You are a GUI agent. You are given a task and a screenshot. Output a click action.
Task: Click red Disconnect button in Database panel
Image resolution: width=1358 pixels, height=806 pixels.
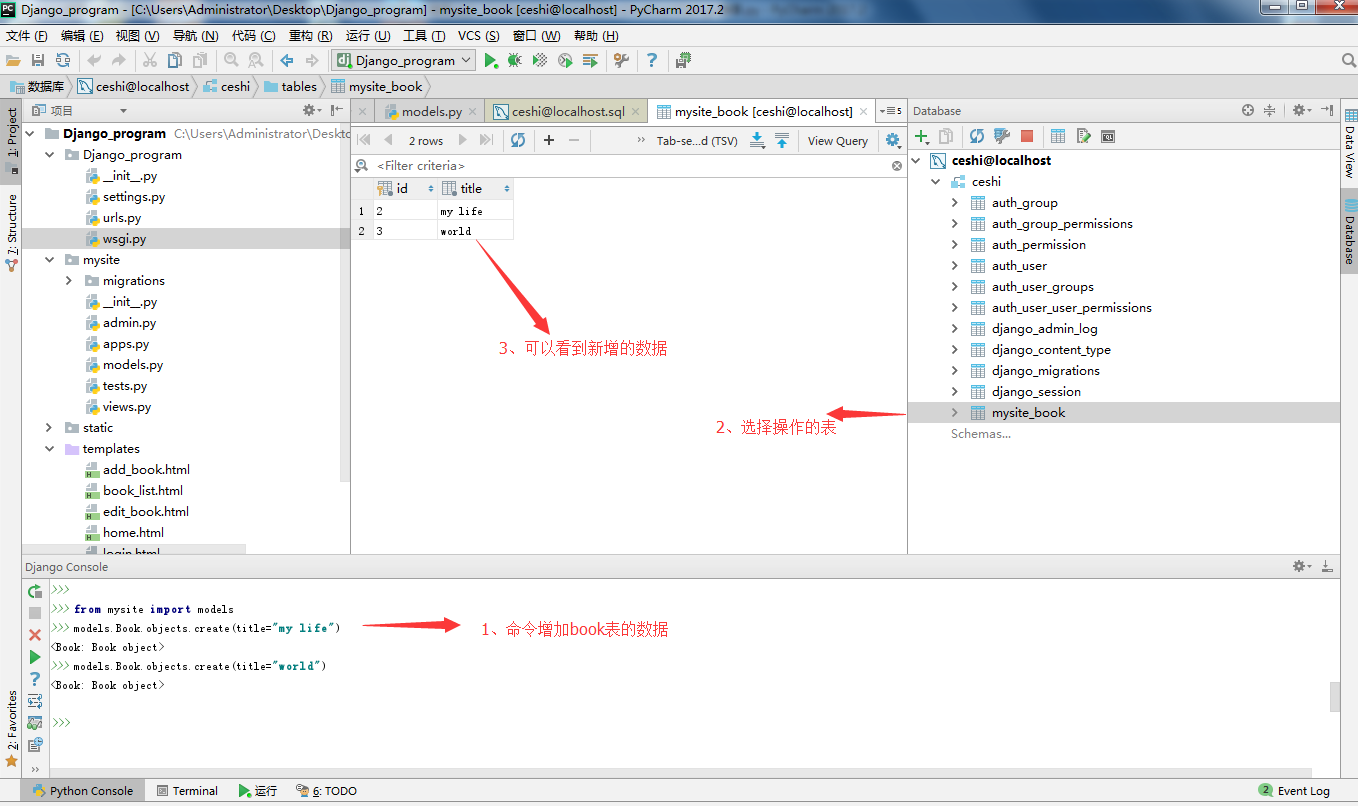coord(1027,136)
